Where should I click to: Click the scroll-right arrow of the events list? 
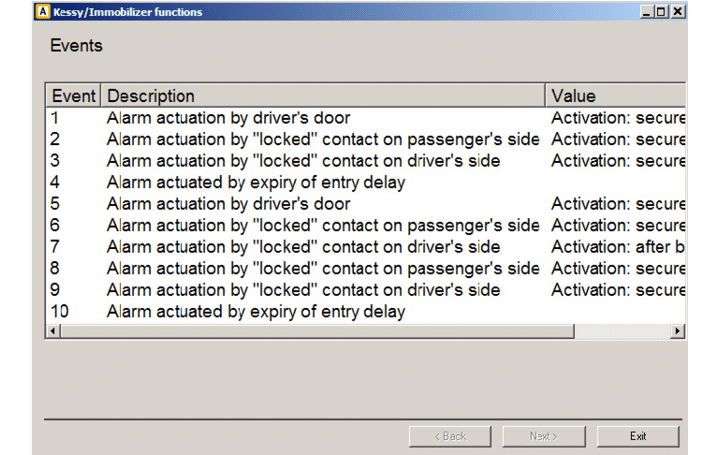(x=678, y=331)
